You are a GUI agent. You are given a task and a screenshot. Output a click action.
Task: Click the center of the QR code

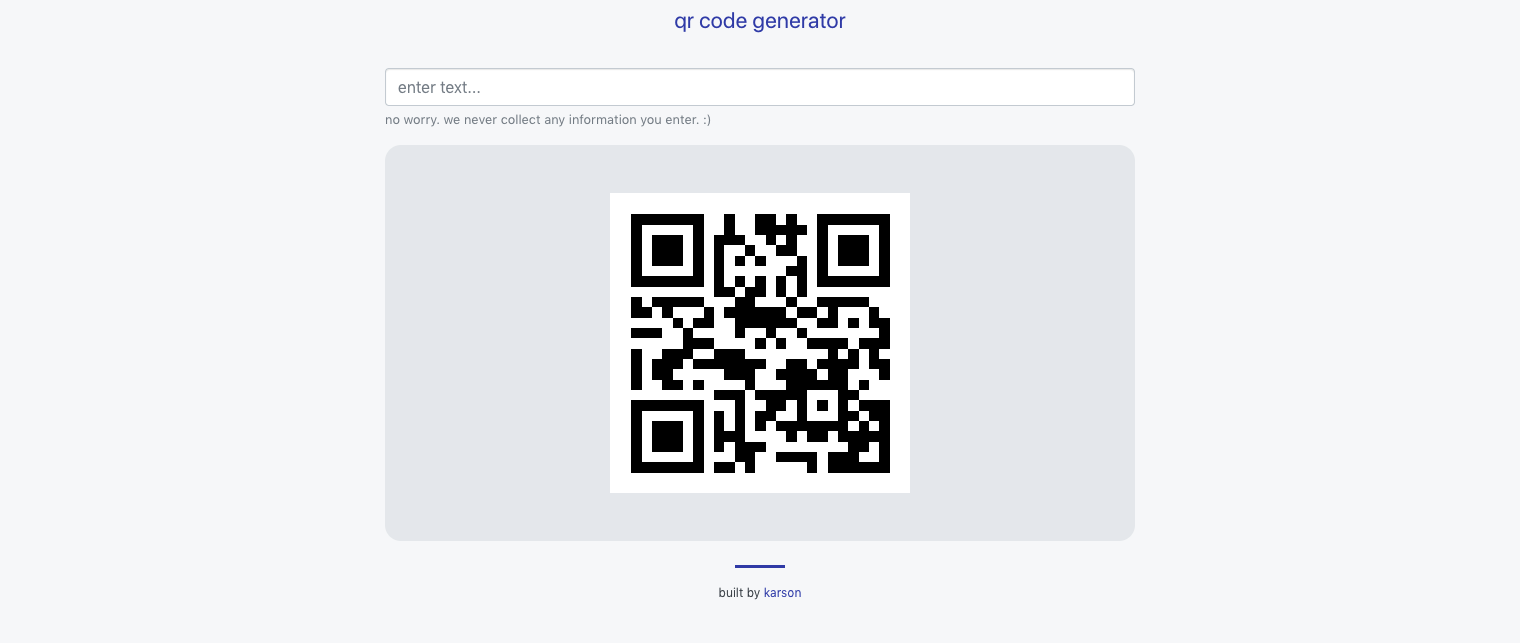(x=760, y=343)
